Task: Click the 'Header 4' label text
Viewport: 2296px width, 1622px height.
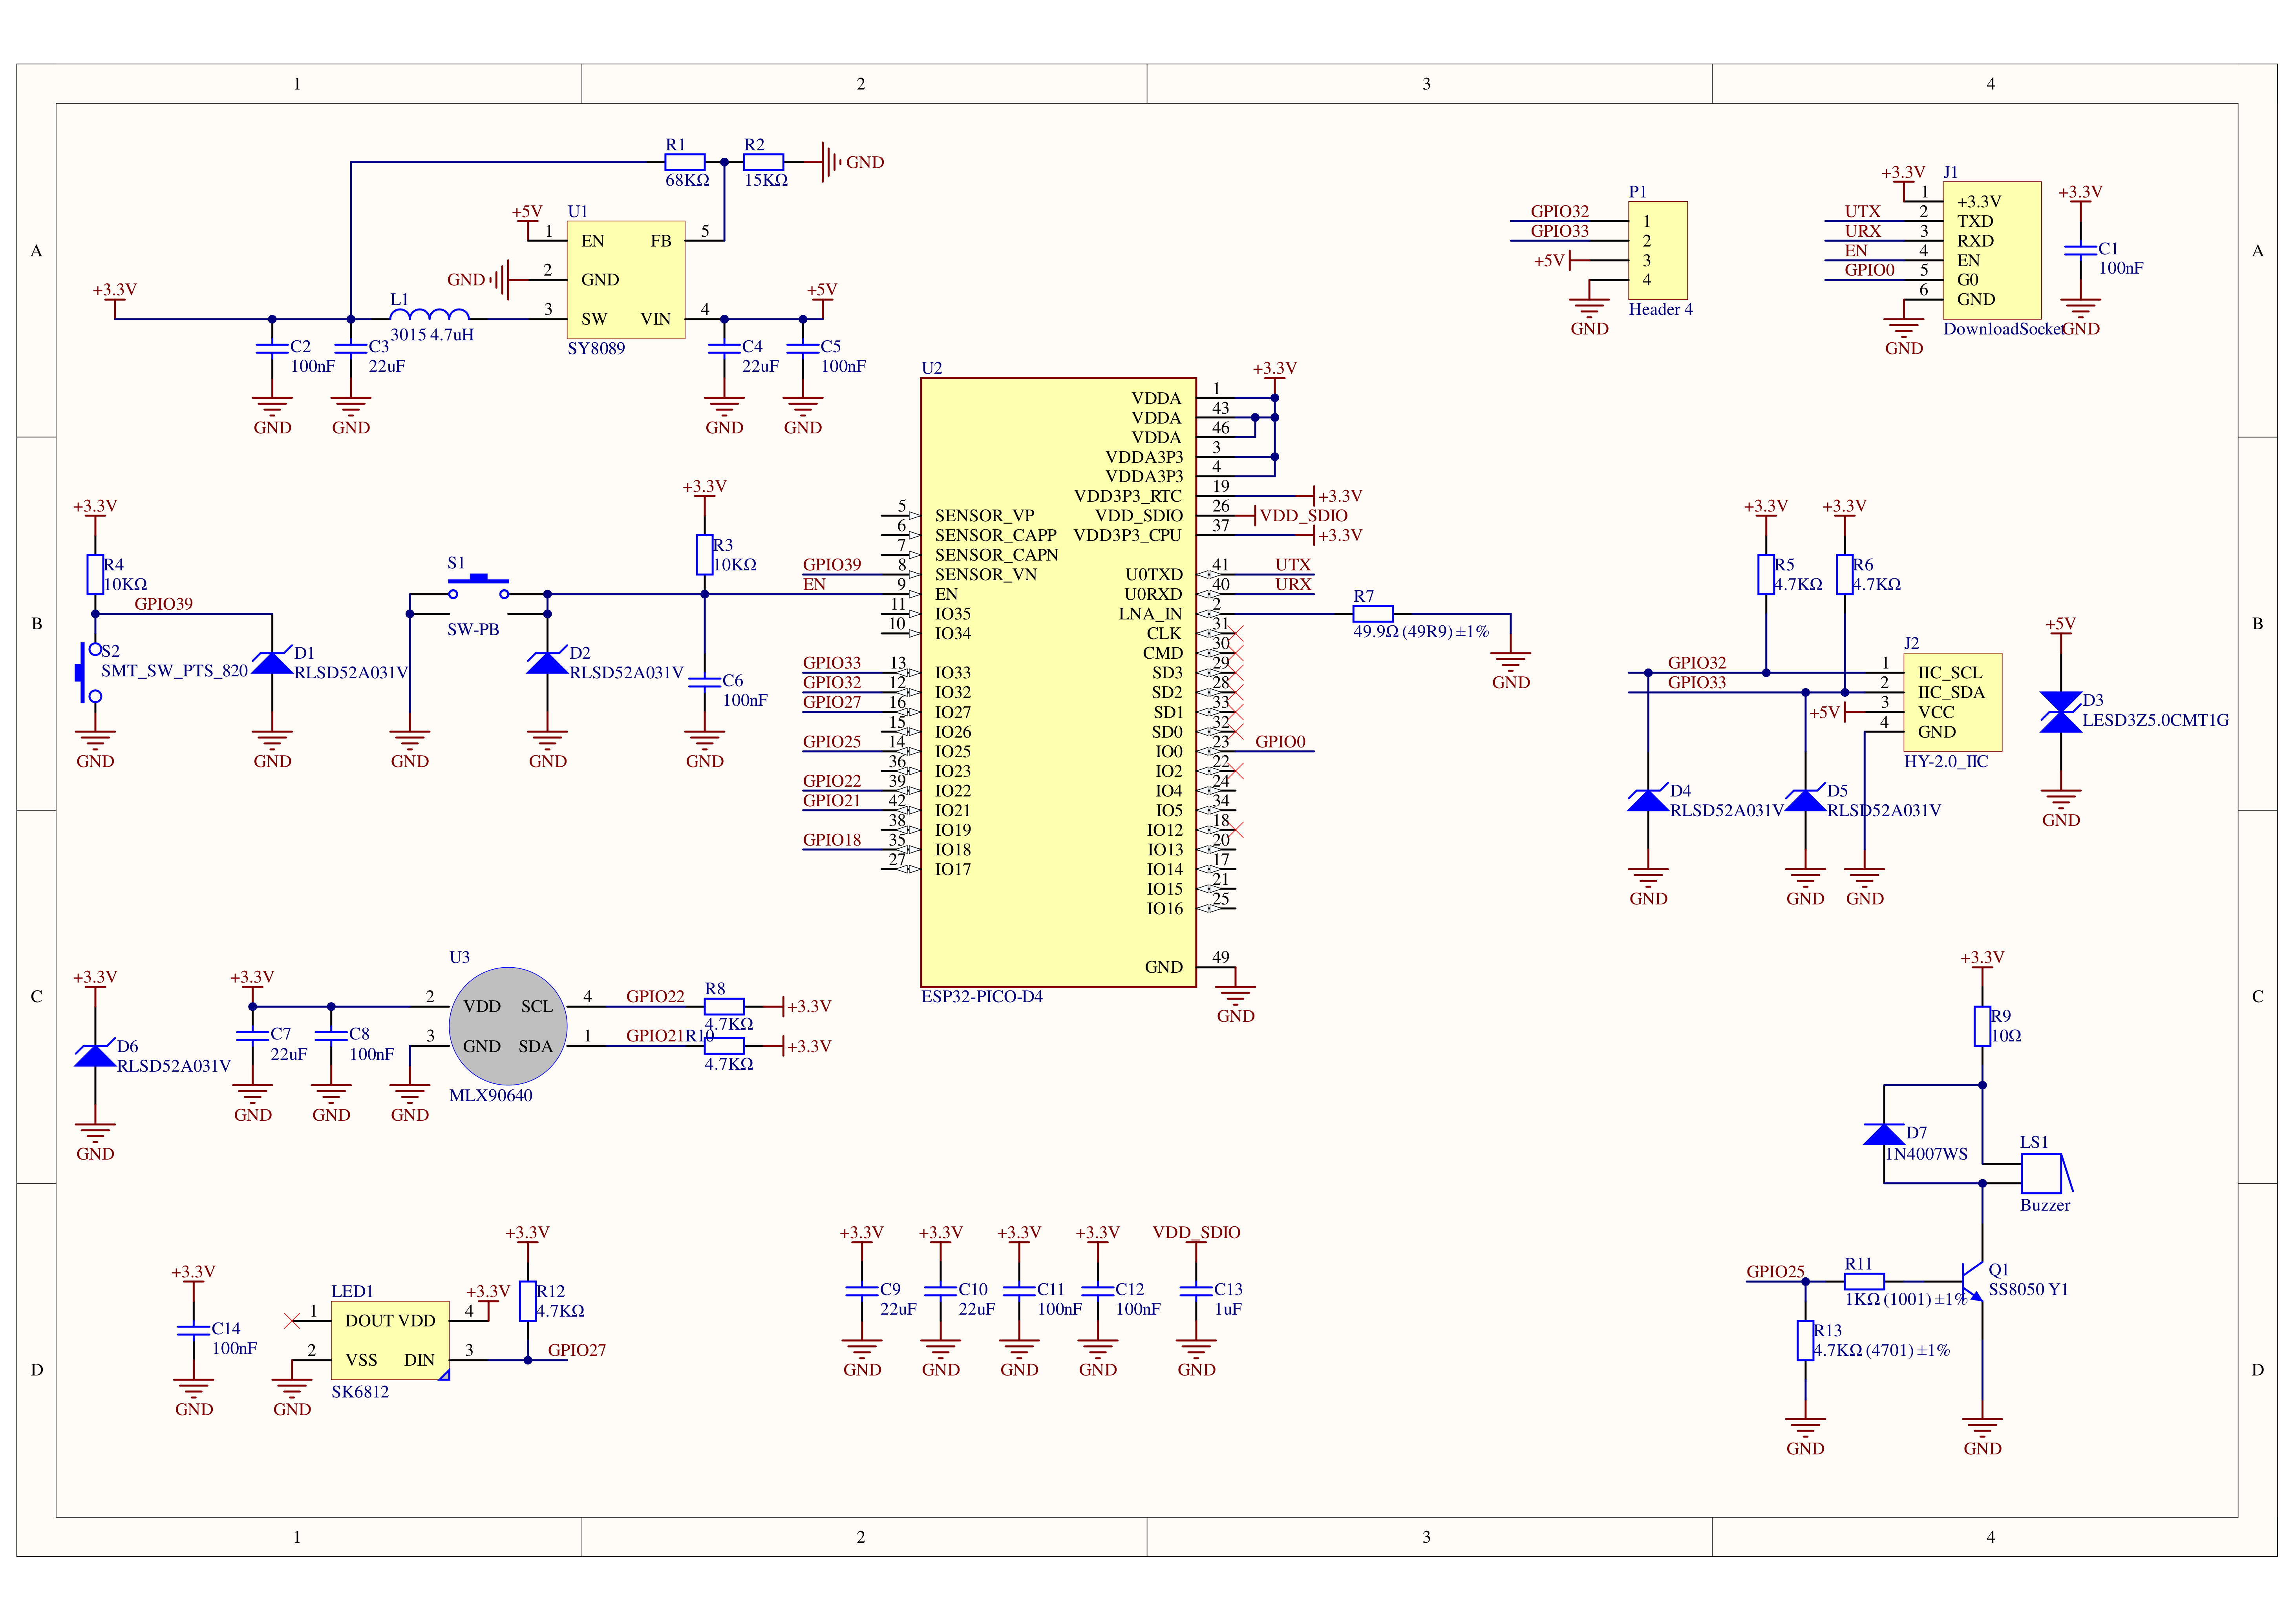Action: click(1661, 310)
